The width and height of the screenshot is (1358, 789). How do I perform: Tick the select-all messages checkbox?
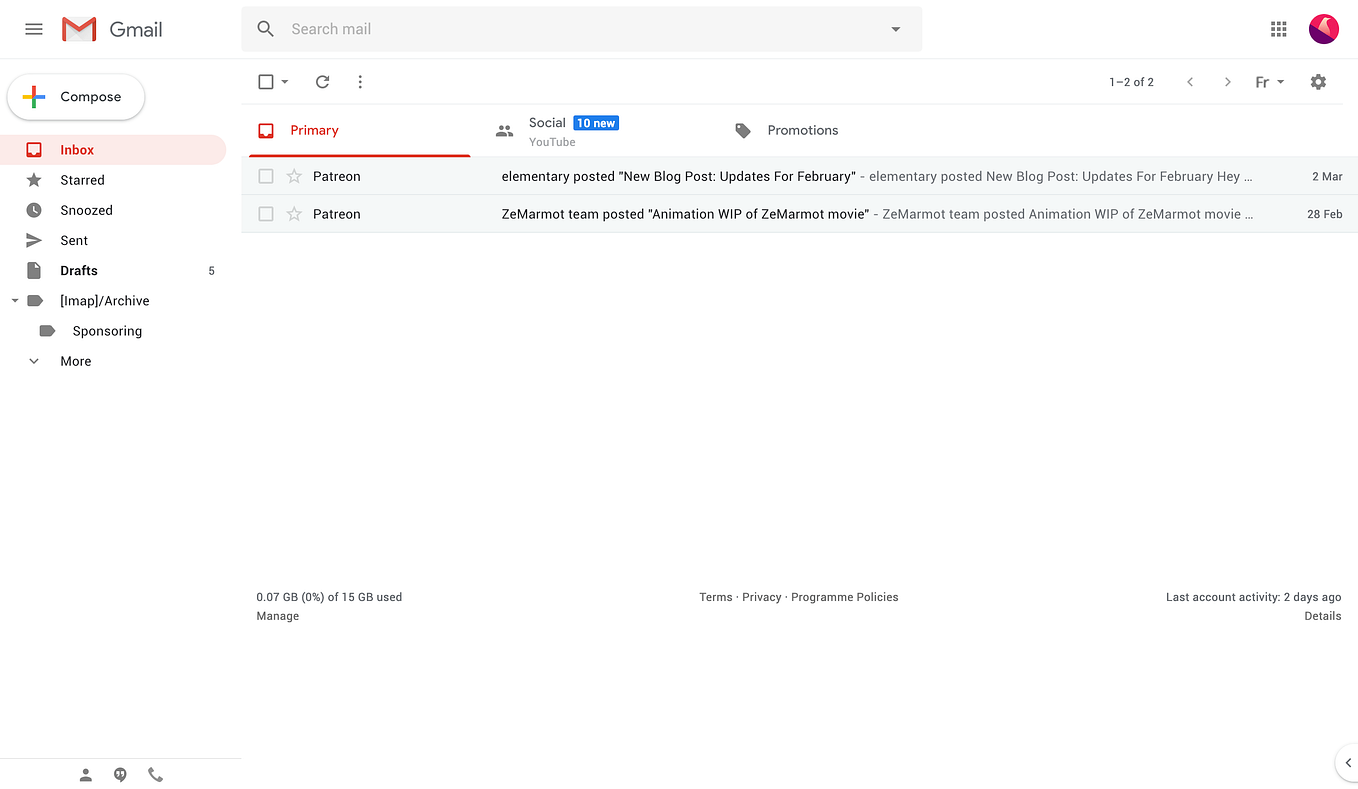tap(265, 81)
